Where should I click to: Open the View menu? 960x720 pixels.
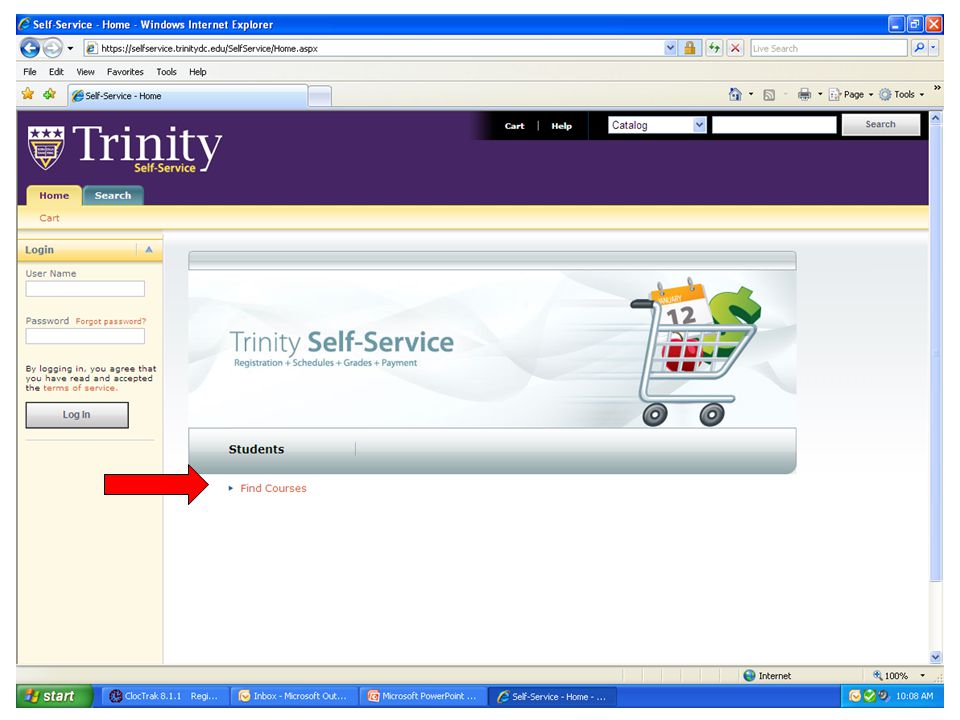tap(85, 72)
